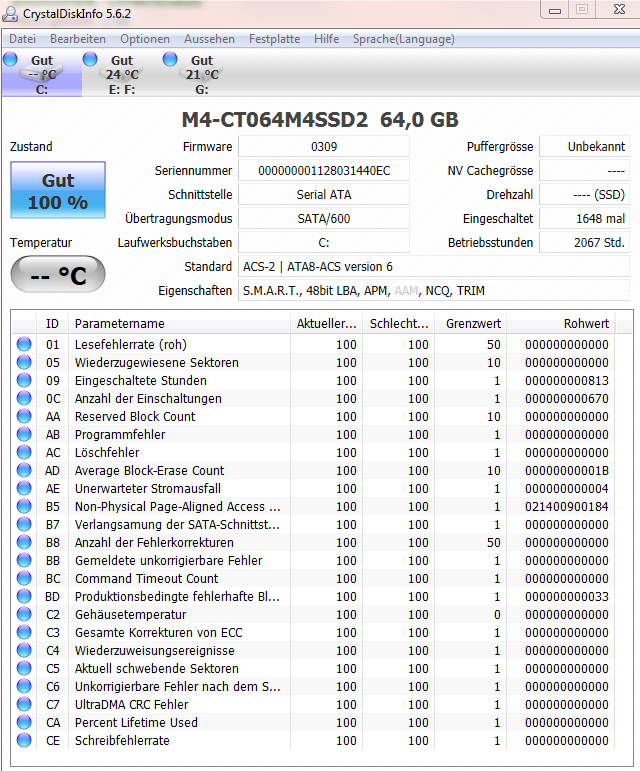Minimize the CrystalDiskInfo window
Image resolution: width=640 pixels, height=771 pixels.
coord(555,10)
